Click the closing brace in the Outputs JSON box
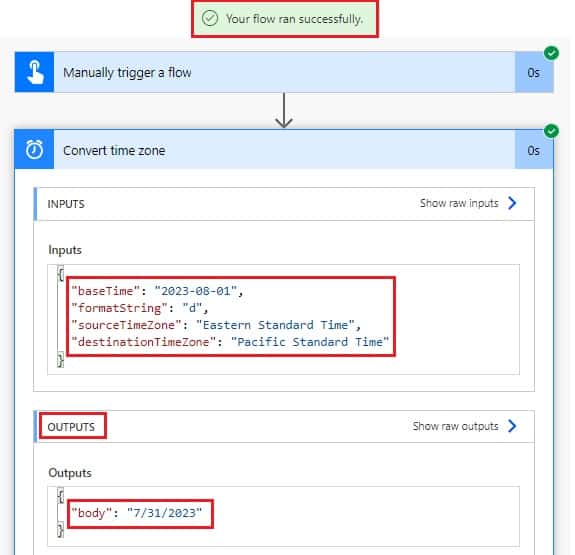This screenshot has height=555, width=575. (61, 530)
